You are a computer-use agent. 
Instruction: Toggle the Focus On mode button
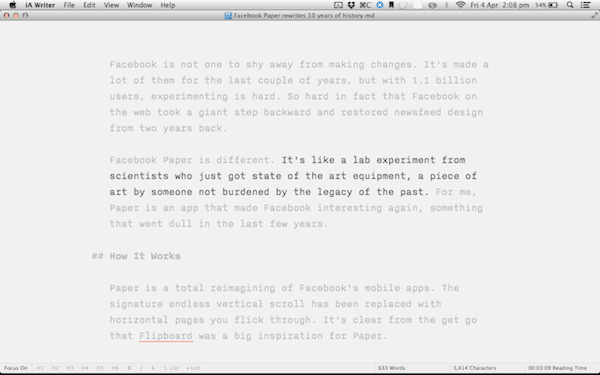16,368
